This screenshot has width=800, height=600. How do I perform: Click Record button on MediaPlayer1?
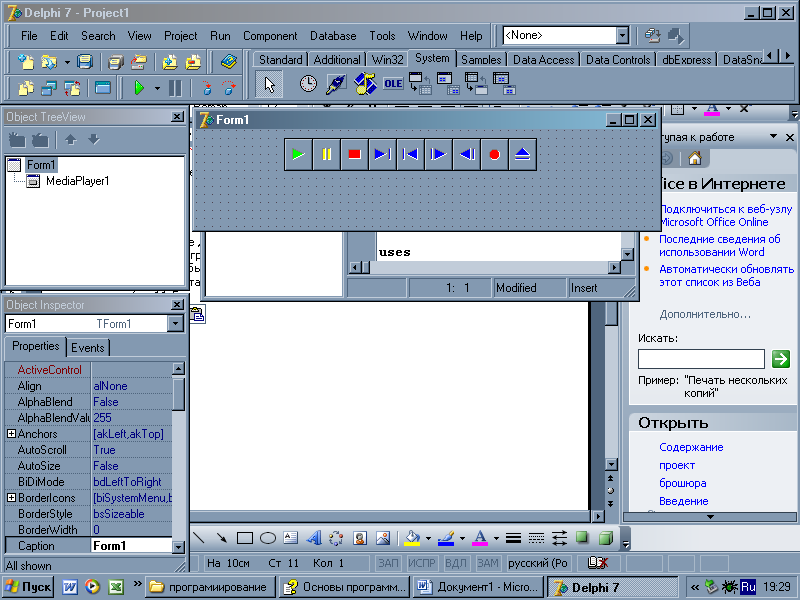(494, 154)
